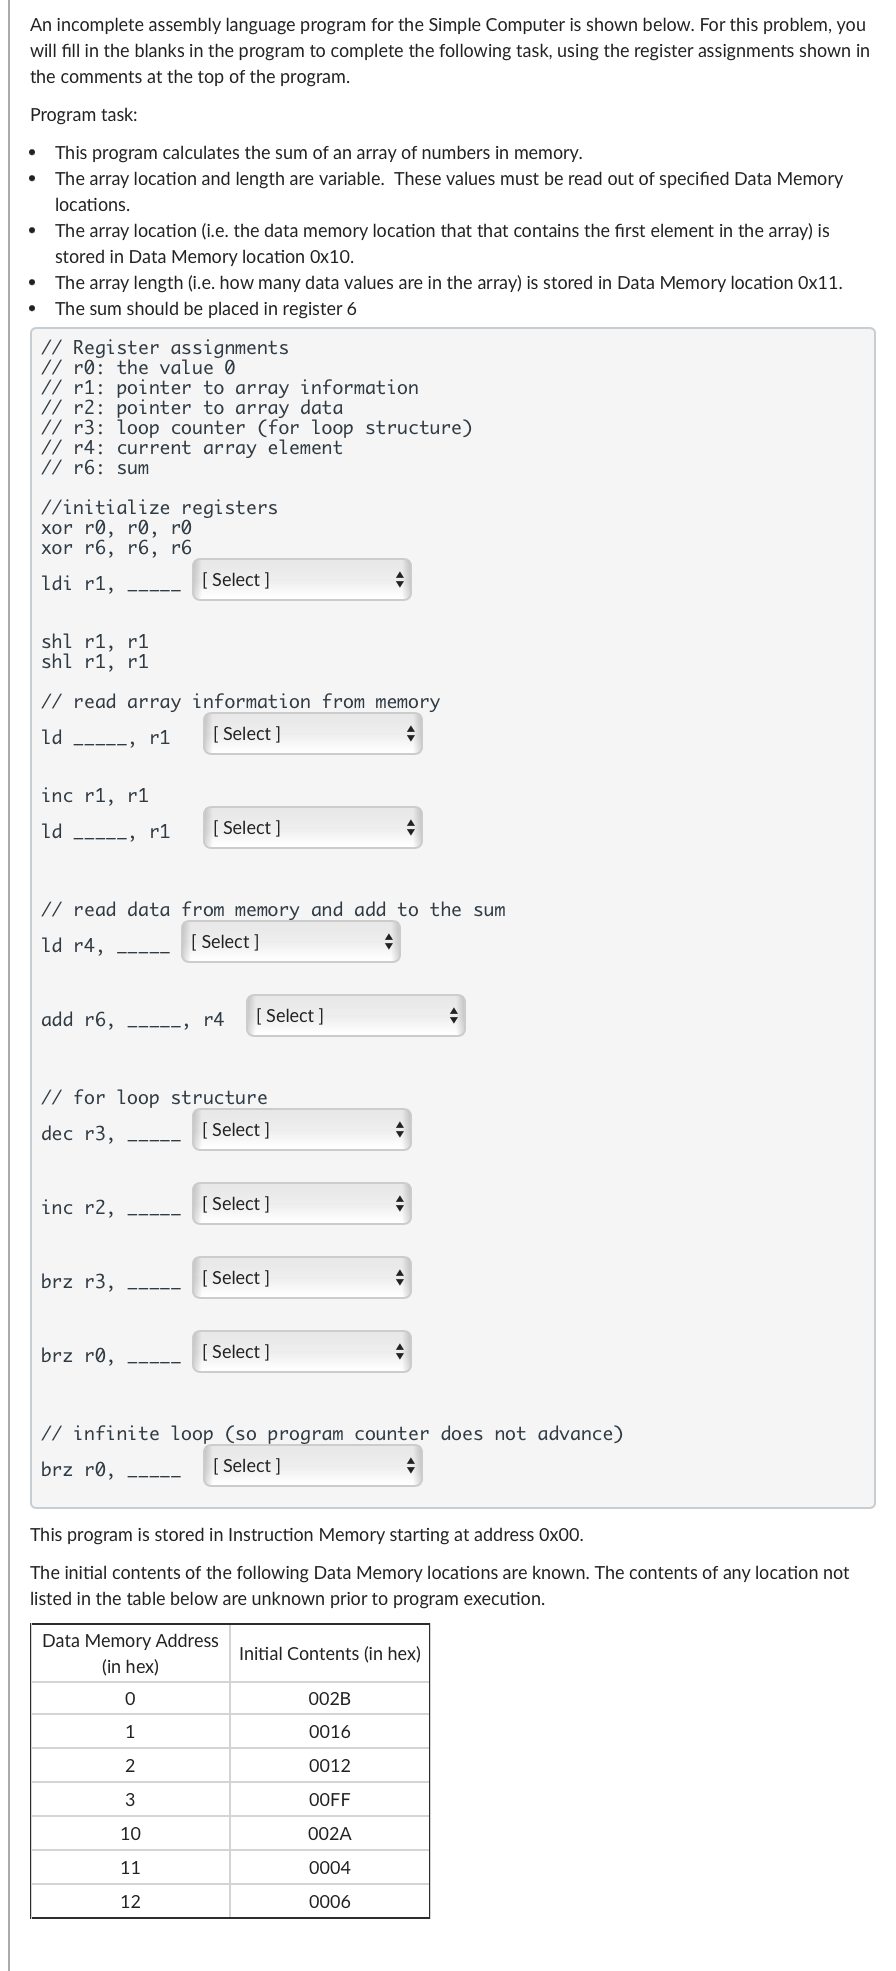Open the first ld r1 Select dropdown
This screenshot has height=1971, width=896.
(312, 733)
